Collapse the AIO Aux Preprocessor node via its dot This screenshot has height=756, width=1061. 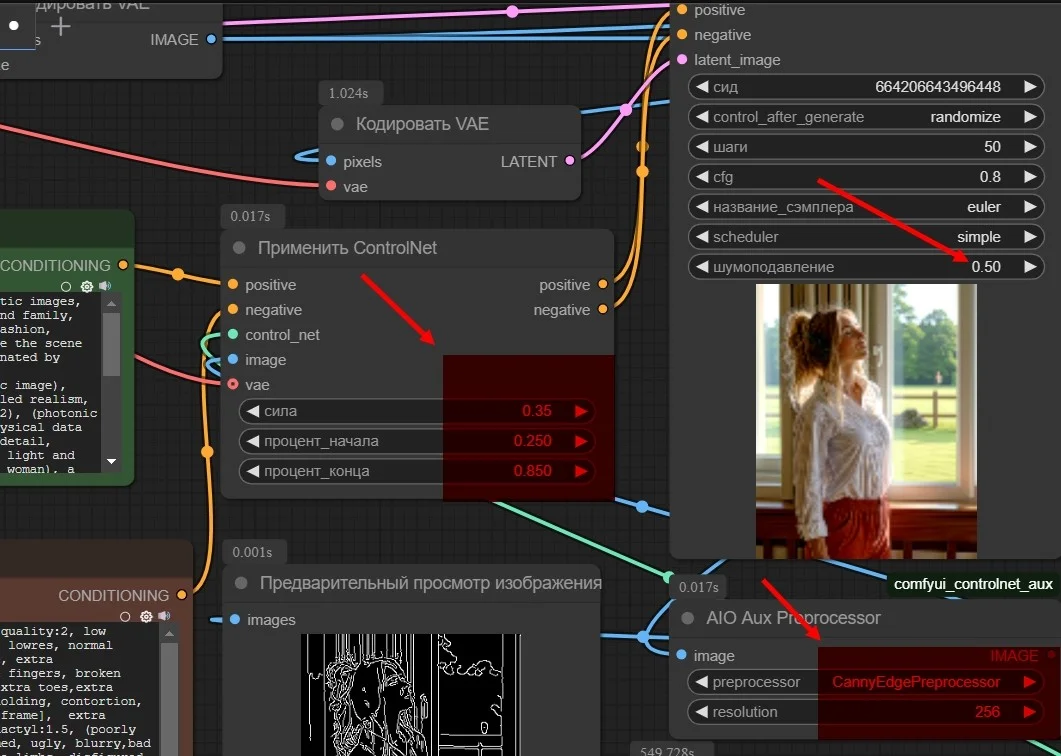[687, 618]
